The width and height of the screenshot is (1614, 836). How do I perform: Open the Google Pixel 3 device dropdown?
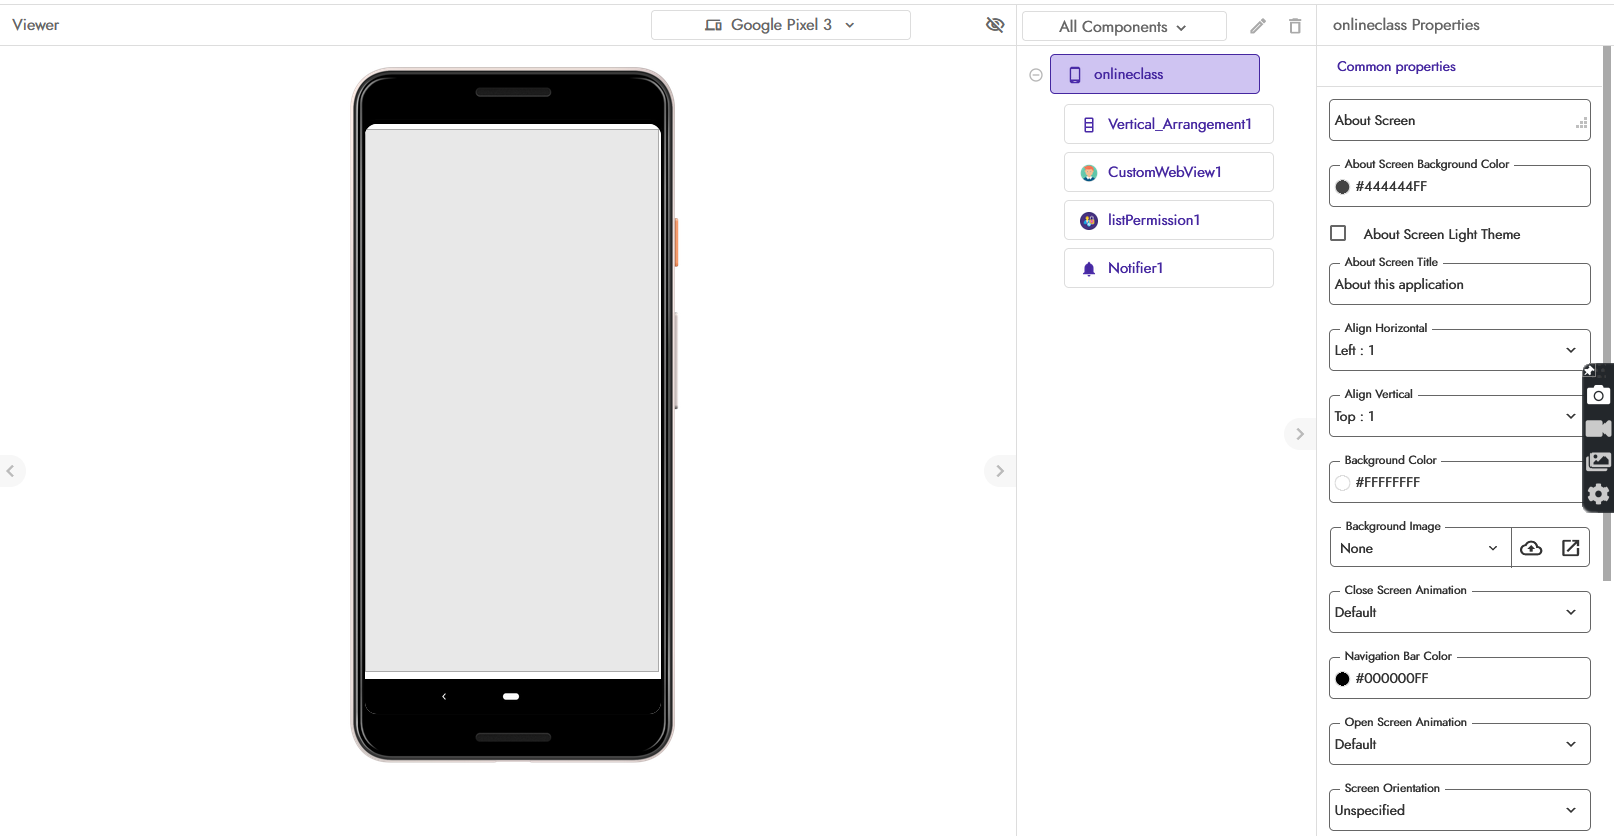coord(780,25)
